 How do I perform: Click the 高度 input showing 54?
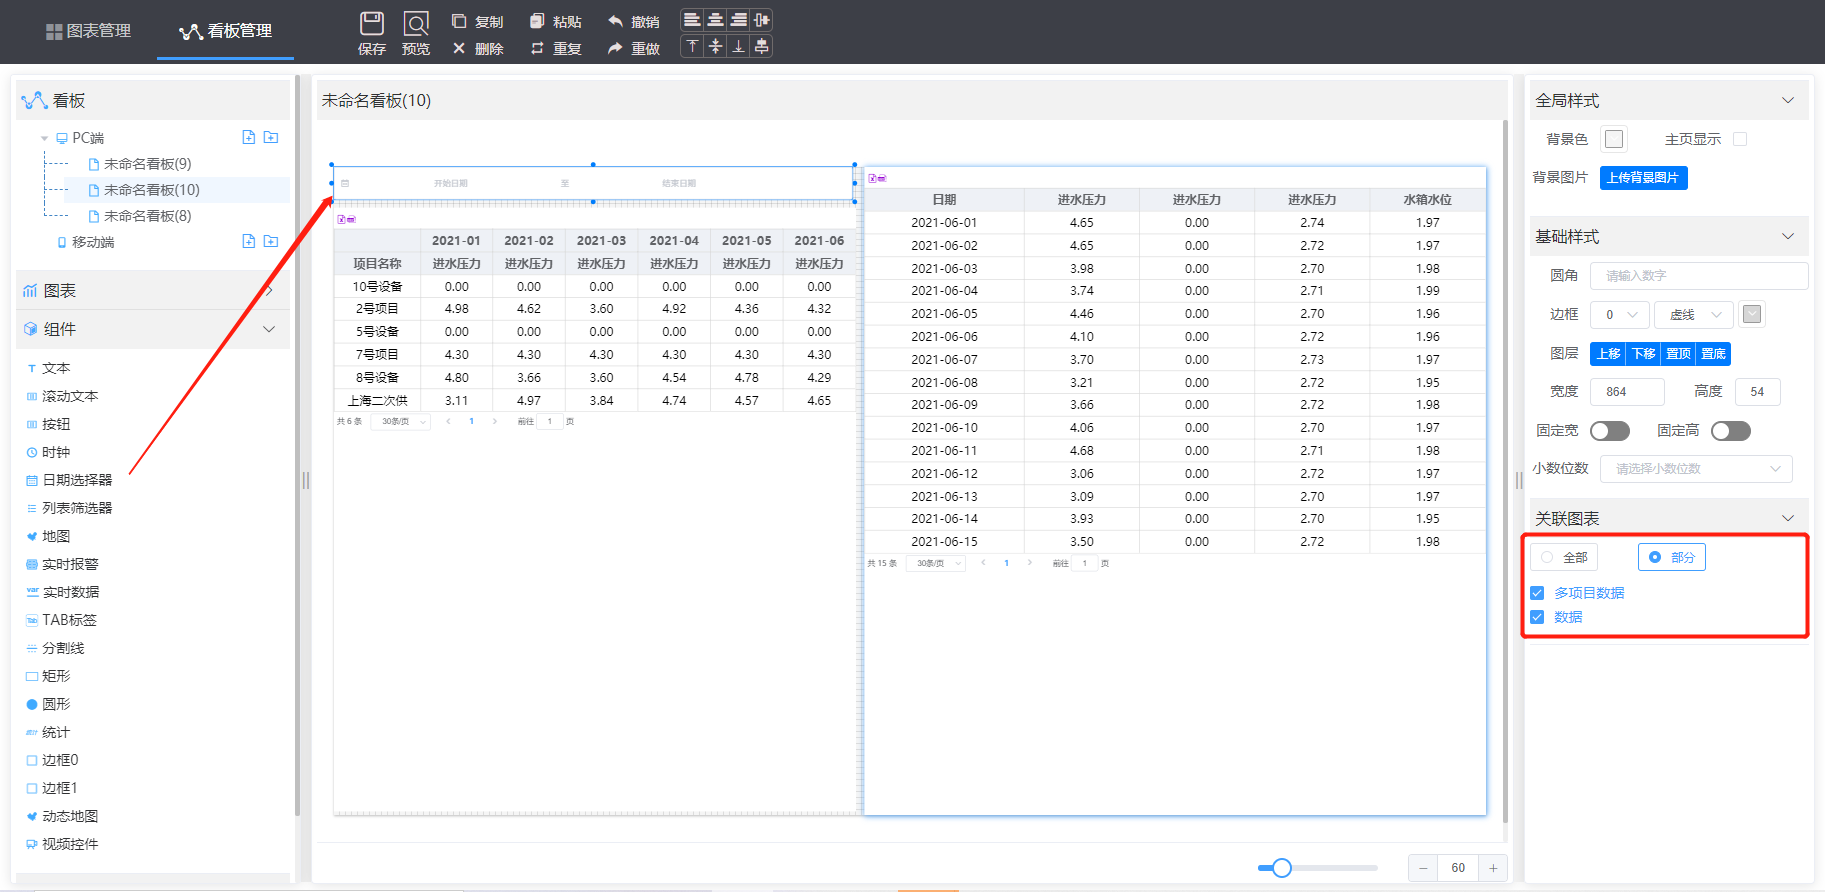(1757, 392)
